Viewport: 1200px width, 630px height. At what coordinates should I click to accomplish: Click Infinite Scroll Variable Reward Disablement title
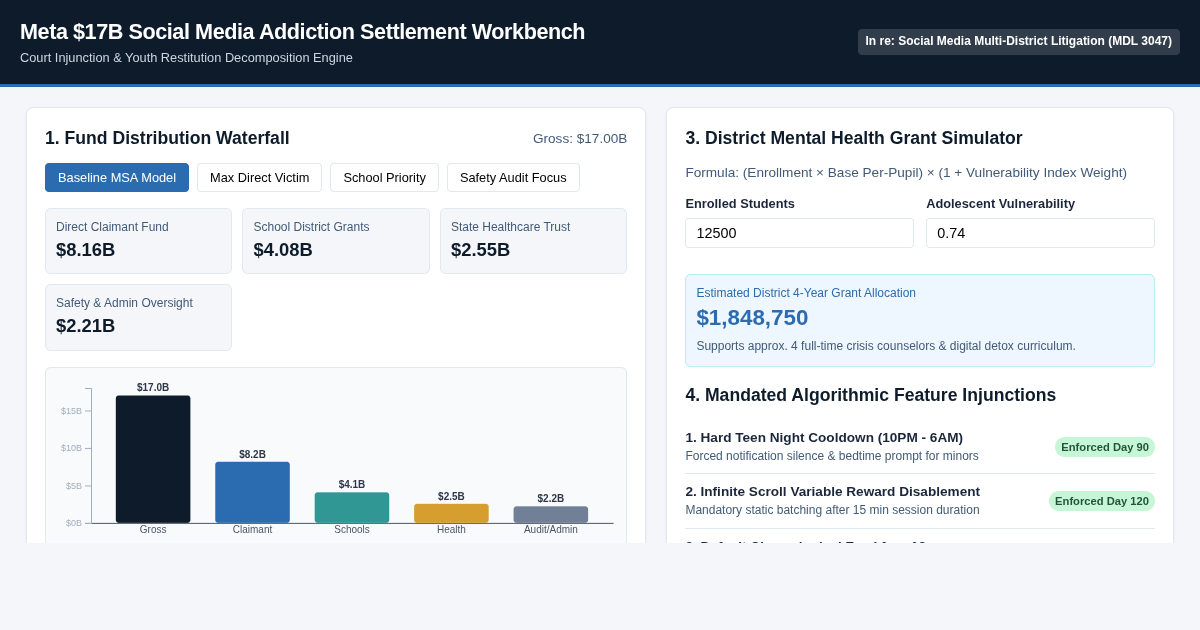pos(832,492)
